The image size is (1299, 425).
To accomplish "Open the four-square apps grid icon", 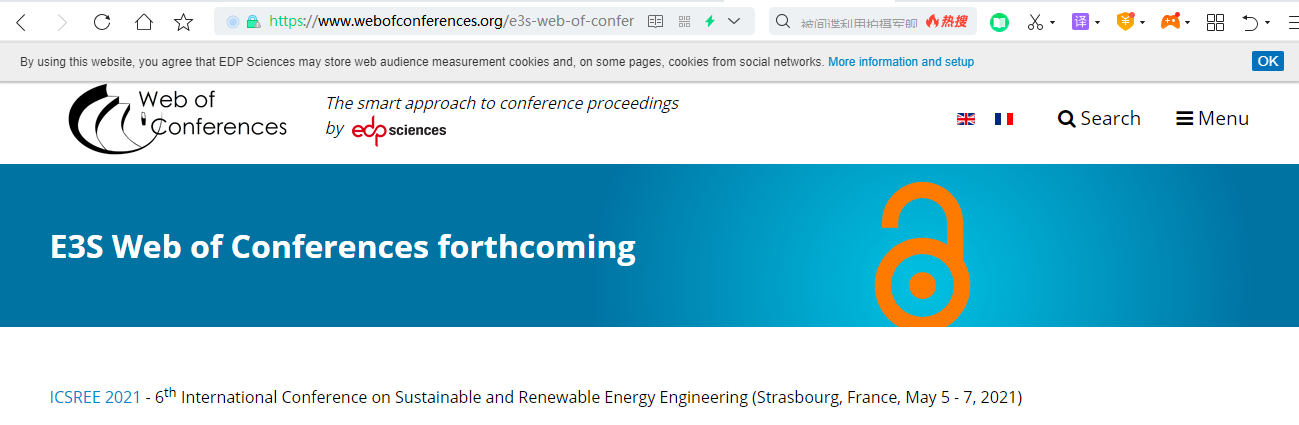I will coord(1216,21).
